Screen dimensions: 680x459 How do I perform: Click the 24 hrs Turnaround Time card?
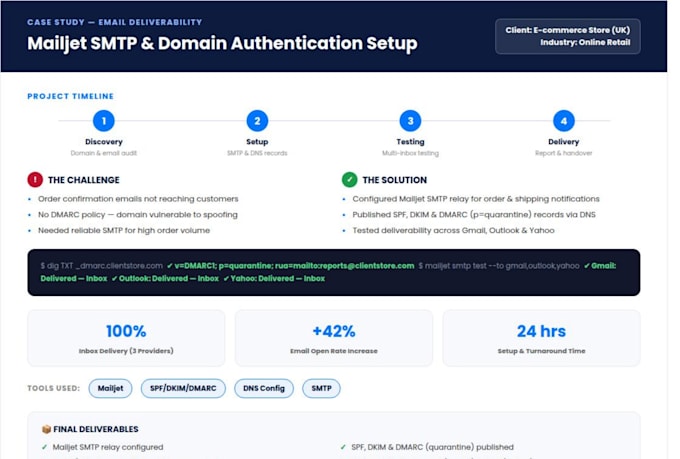point(541,338)
